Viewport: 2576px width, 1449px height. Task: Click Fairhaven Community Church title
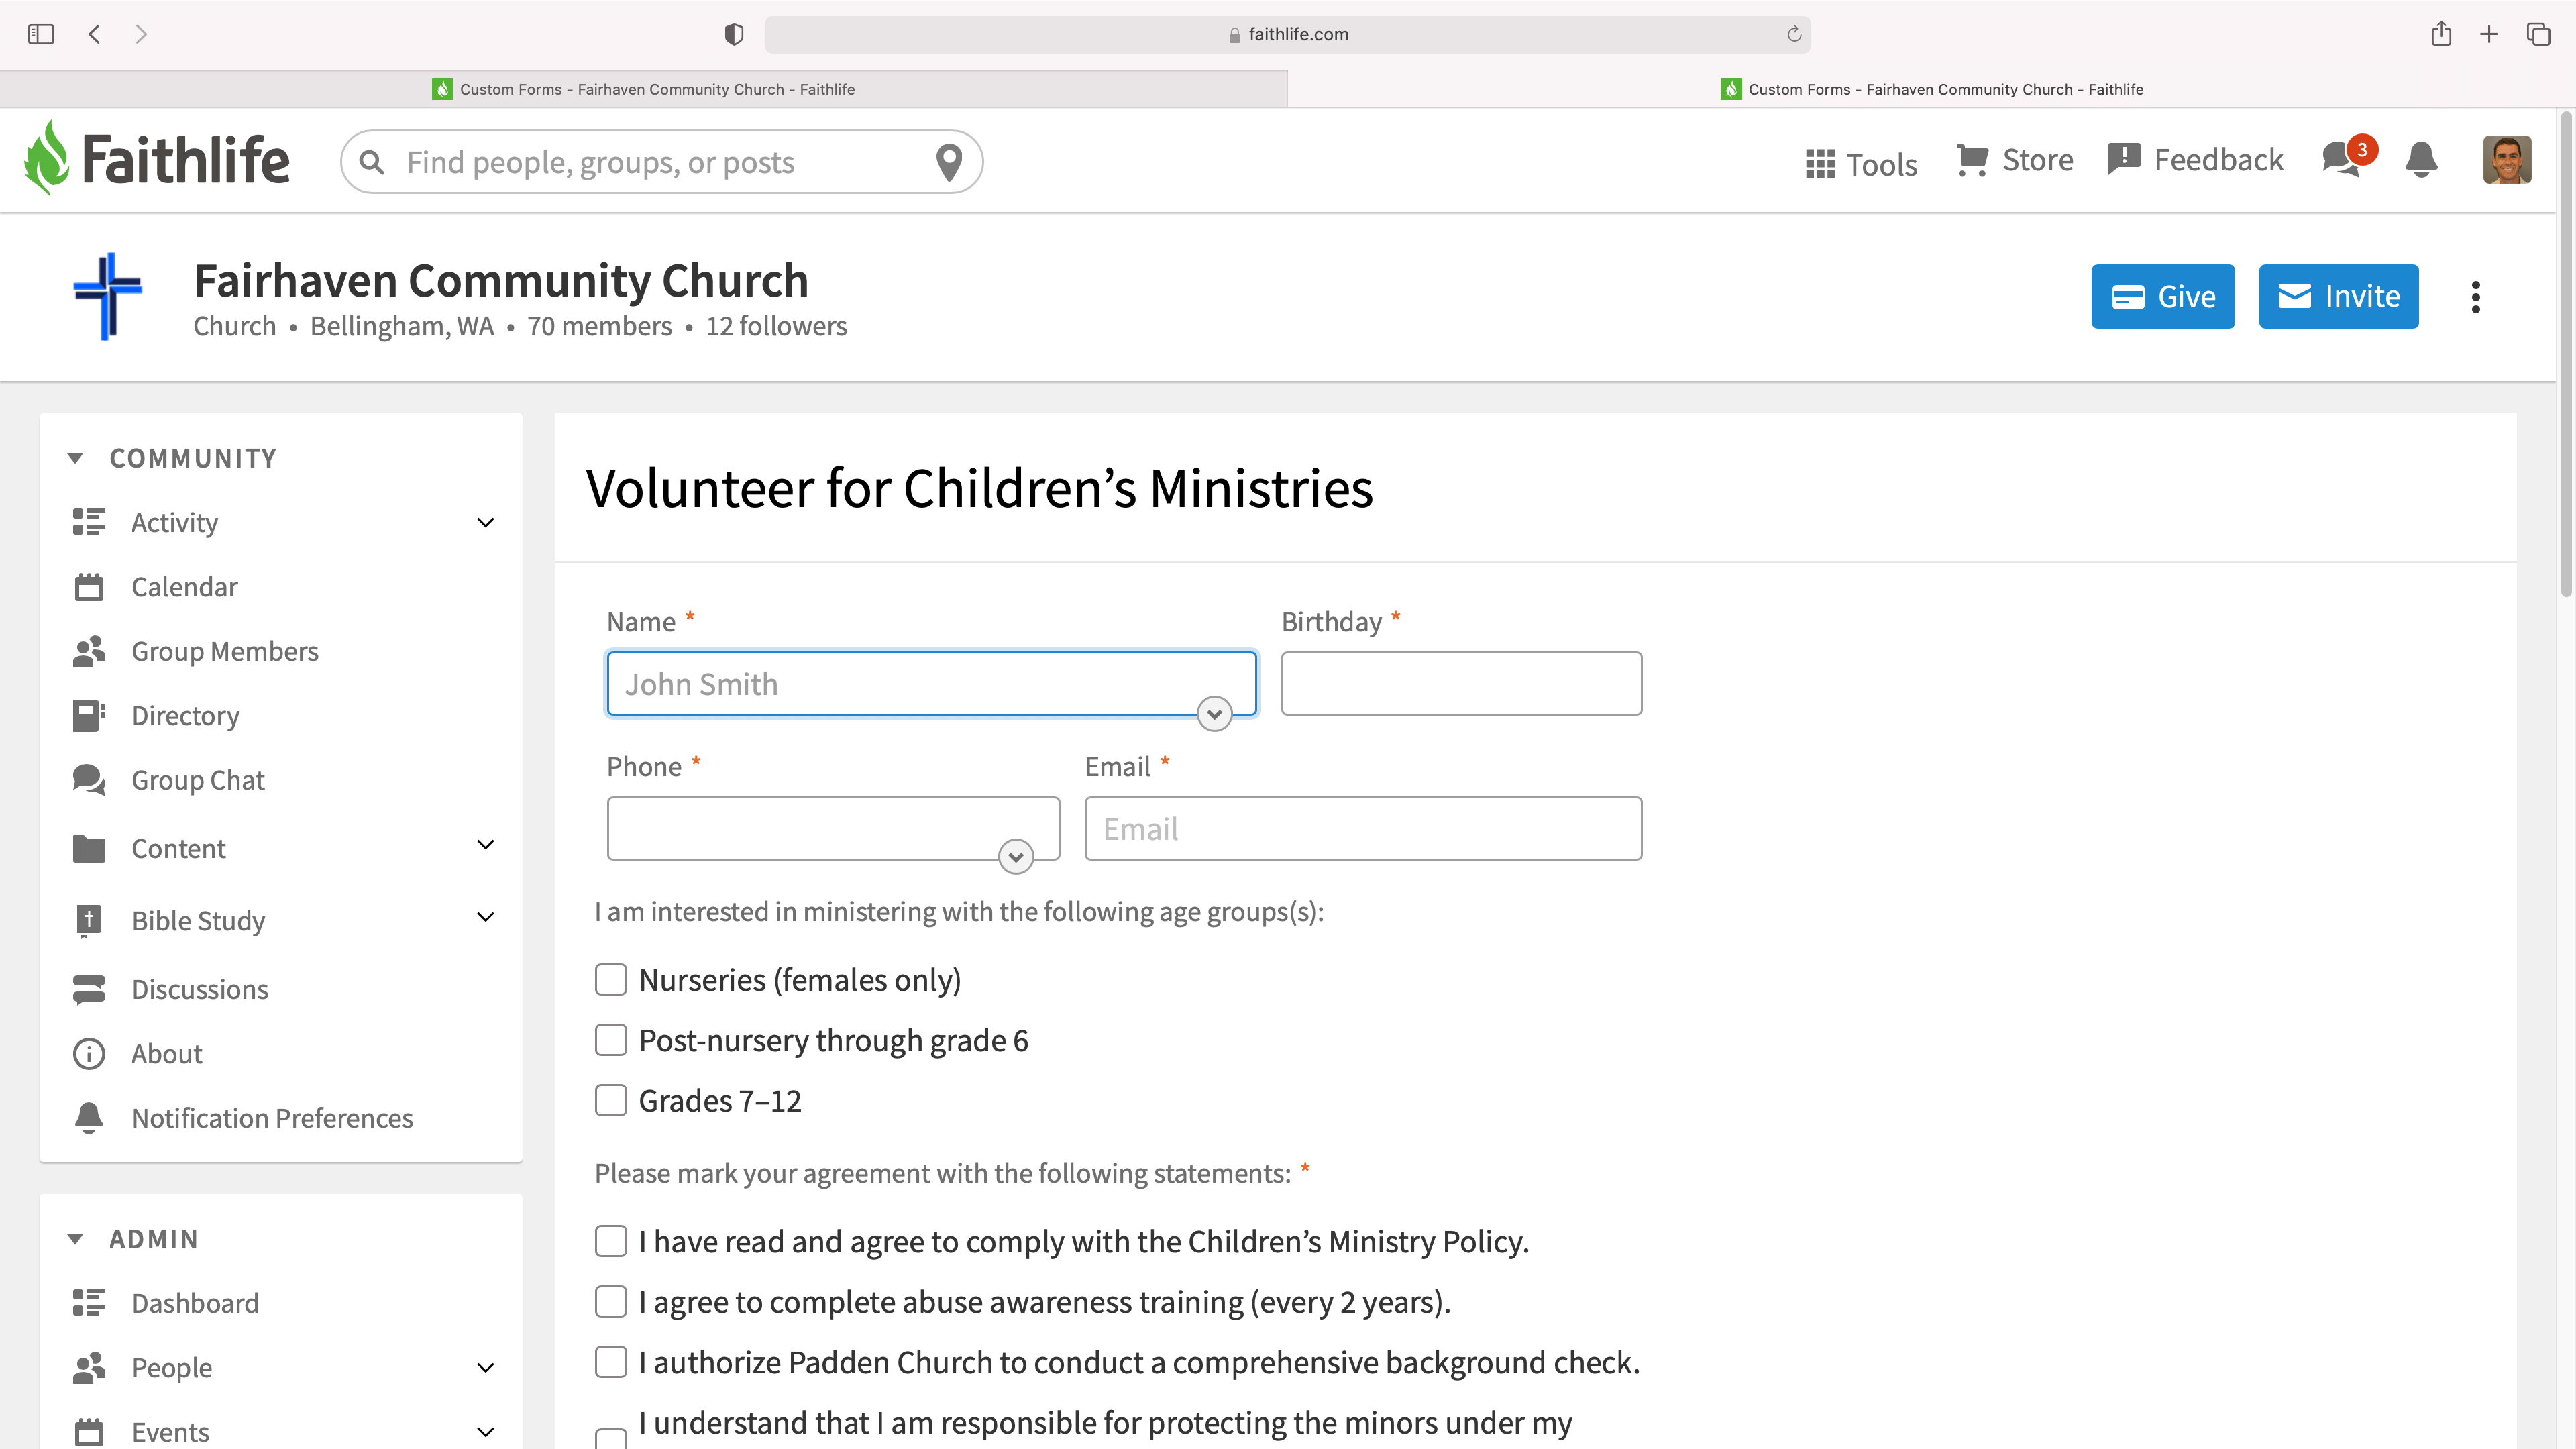(x=501, y=280)
